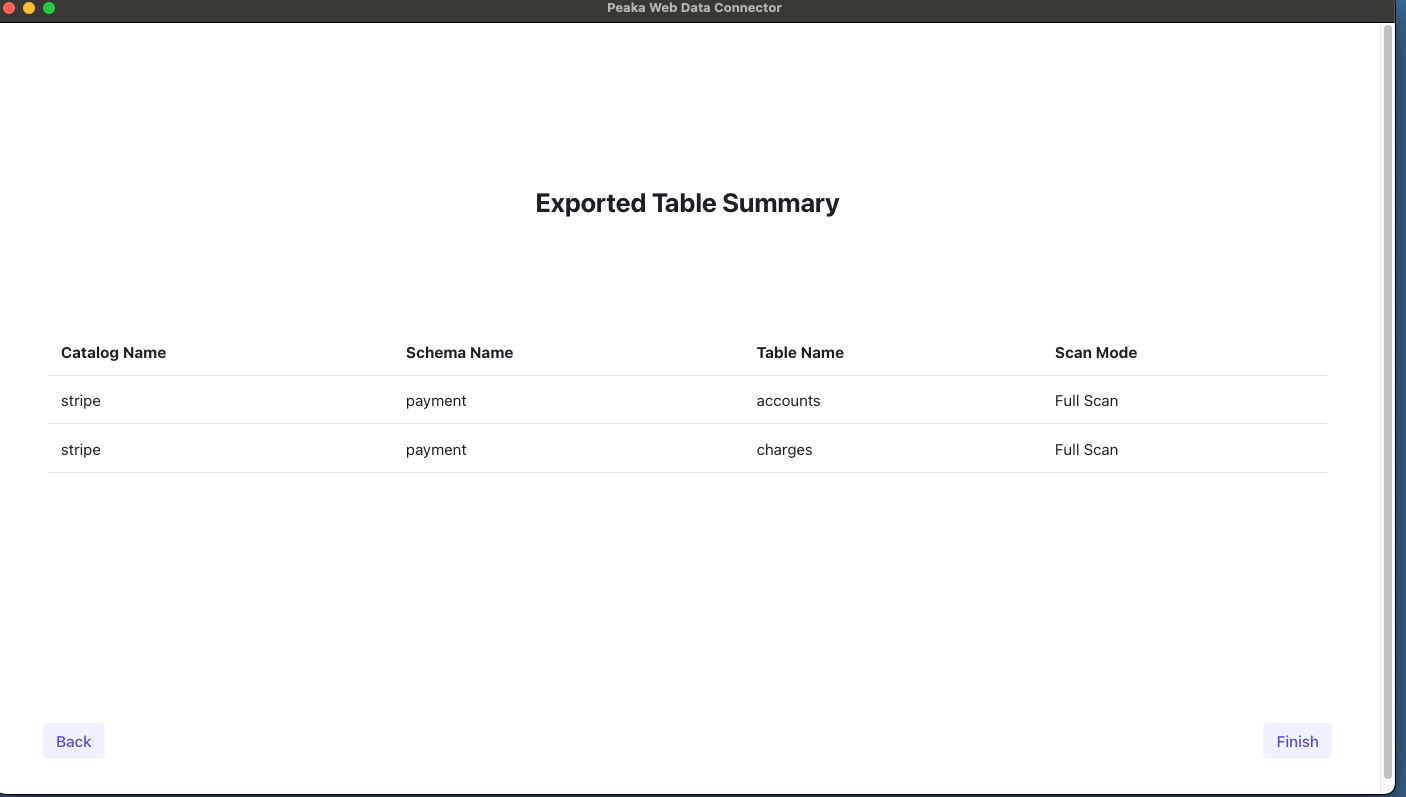Click Full Scan in the charges row
1406x797 pixels.
tap(1086, 450)
